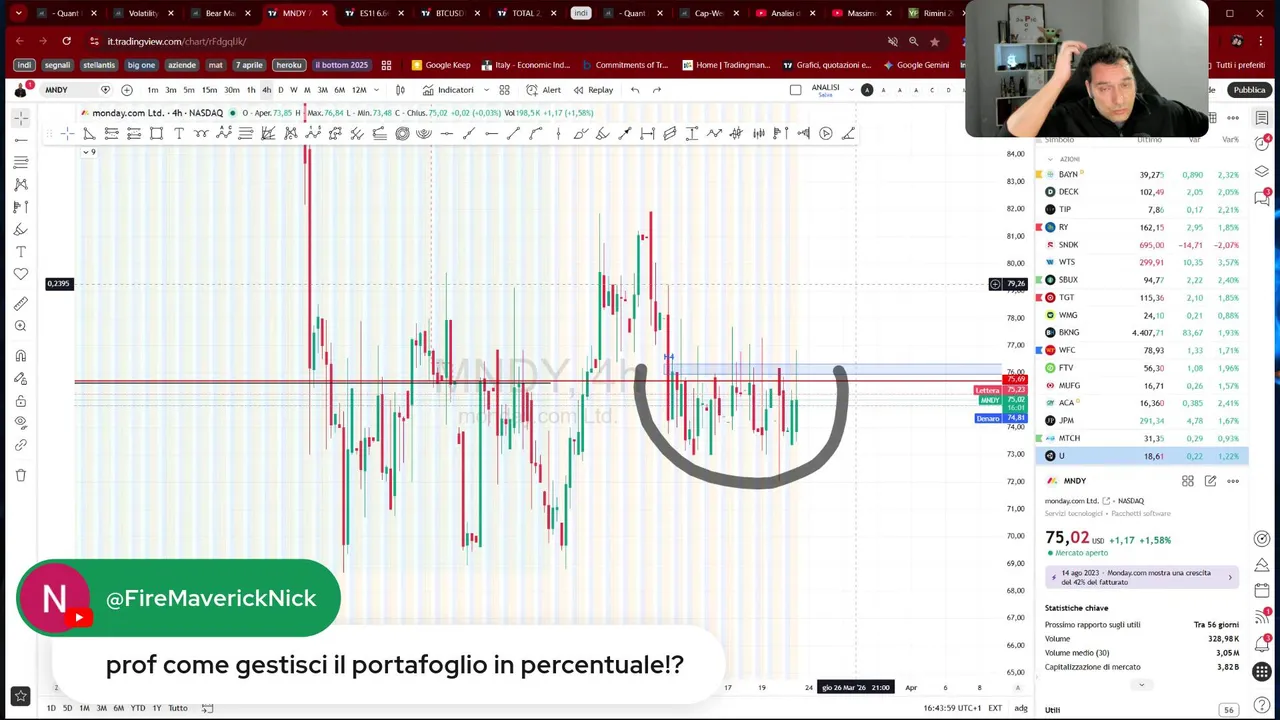Select the zoom-in magnifier tool
This screenshot has width=1280, height=720.
click(x=21, y=326)
